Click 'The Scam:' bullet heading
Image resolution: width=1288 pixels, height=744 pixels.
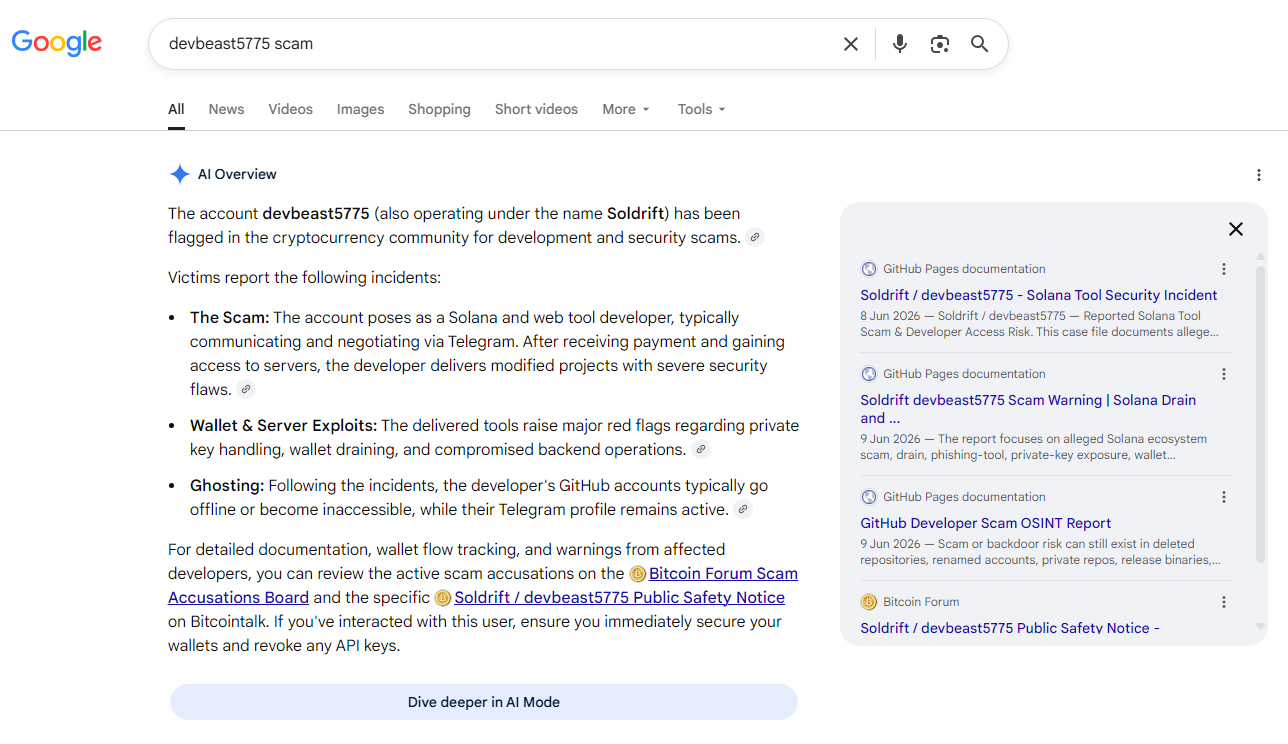tap(230, 318)
